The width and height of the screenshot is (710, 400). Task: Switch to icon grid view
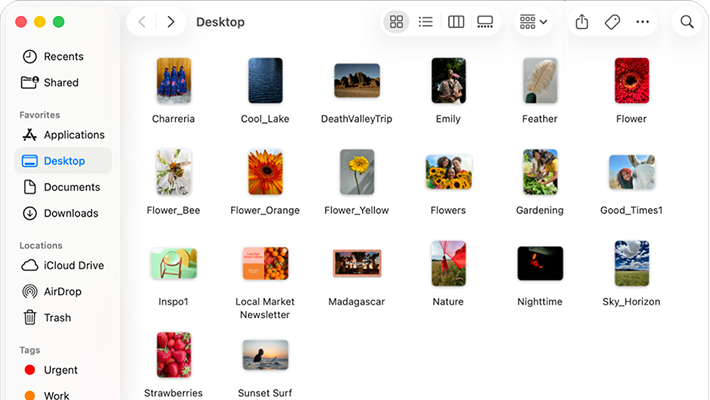[396, 22]
